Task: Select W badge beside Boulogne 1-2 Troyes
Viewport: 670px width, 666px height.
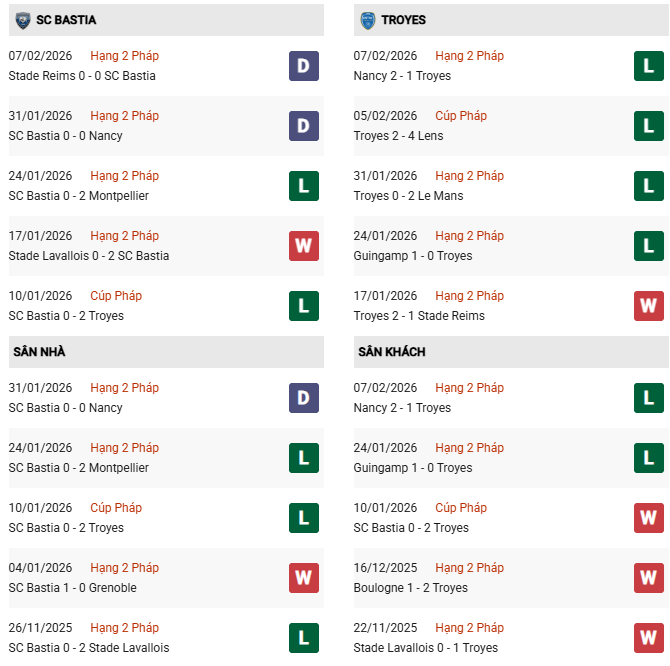Action: point(648,578)
